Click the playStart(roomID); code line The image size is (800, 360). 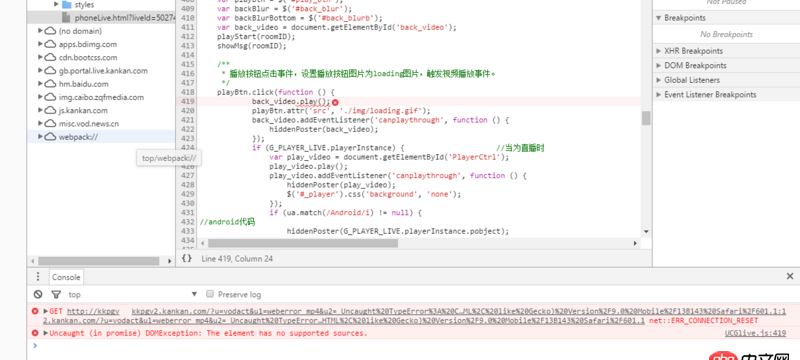click(256, 37)
